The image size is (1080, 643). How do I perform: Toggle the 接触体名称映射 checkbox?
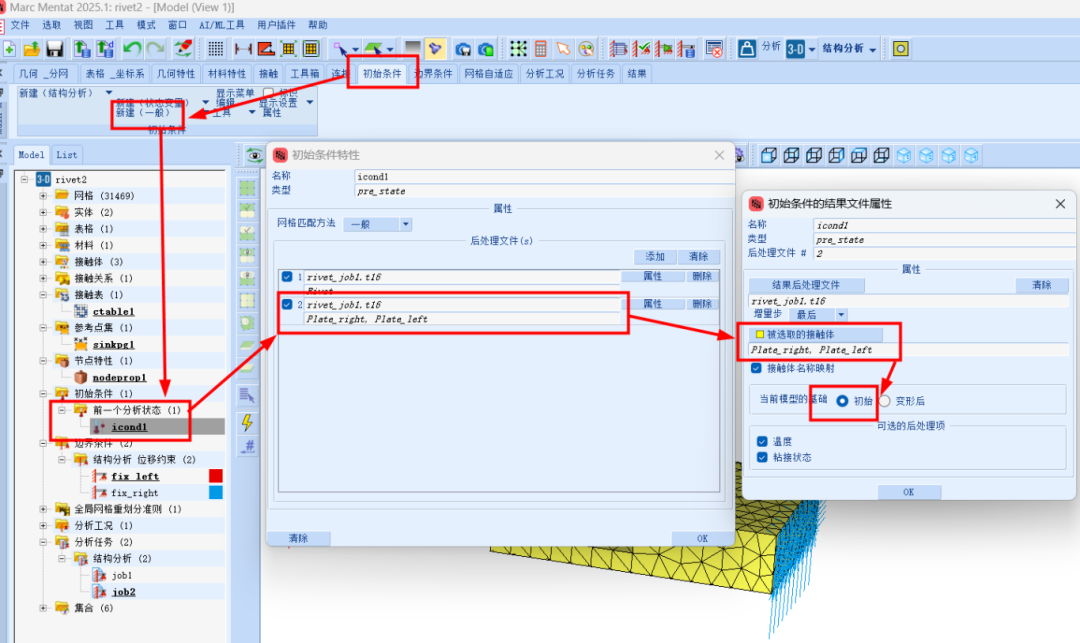(x=756, y=368)
